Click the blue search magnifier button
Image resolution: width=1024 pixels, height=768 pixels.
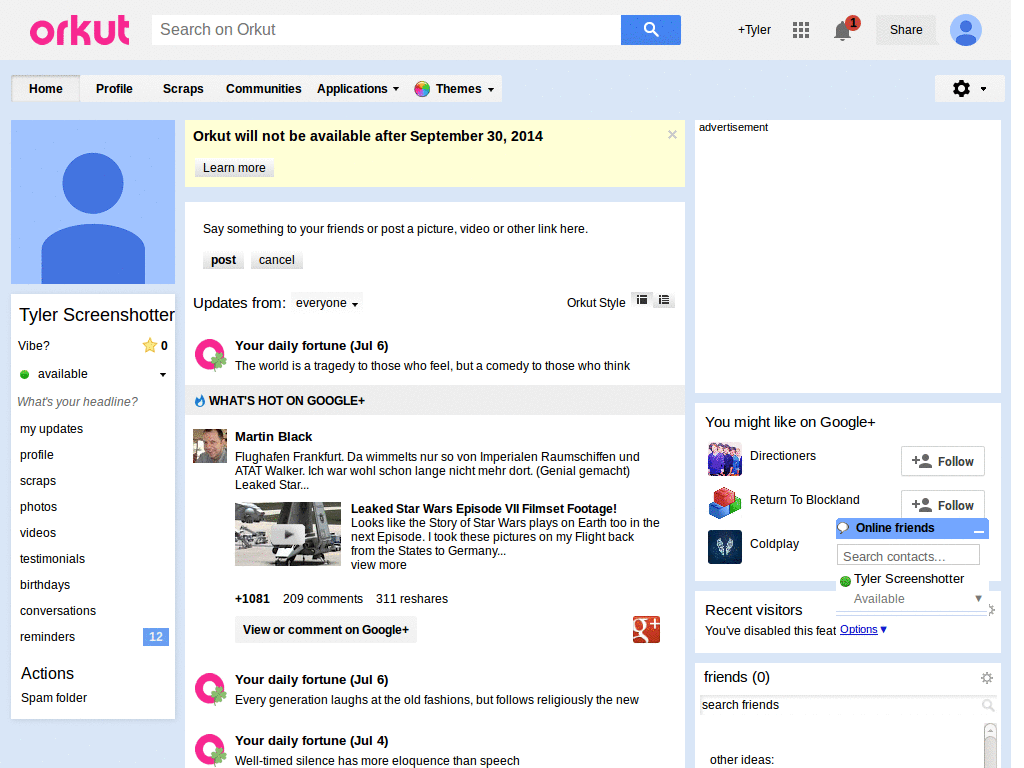[650, 30]
